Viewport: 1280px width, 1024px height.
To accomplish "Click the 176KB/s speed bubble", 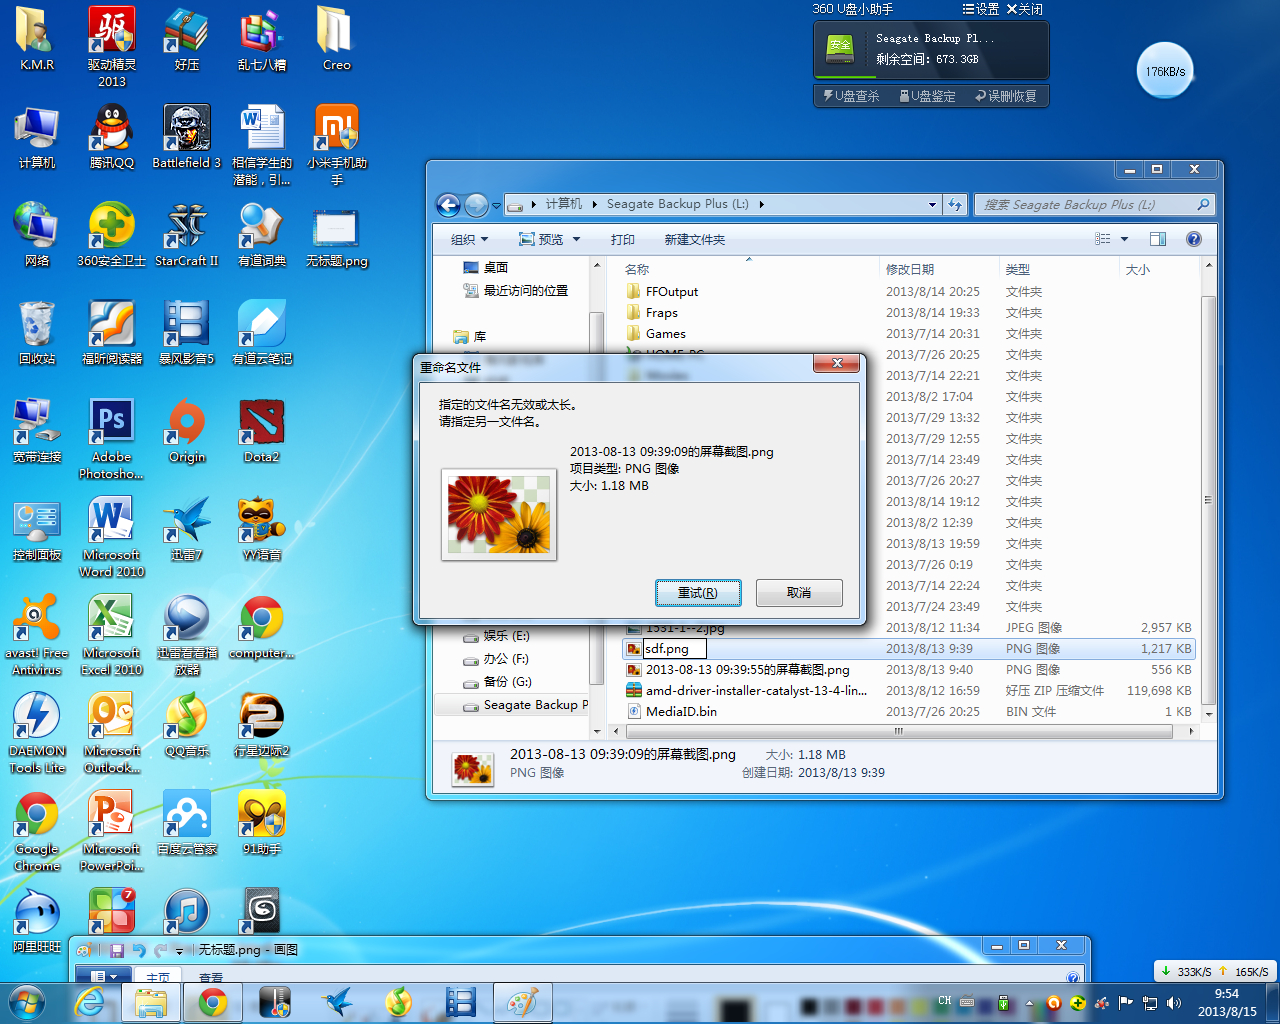I will click(x=1165, y=71).
